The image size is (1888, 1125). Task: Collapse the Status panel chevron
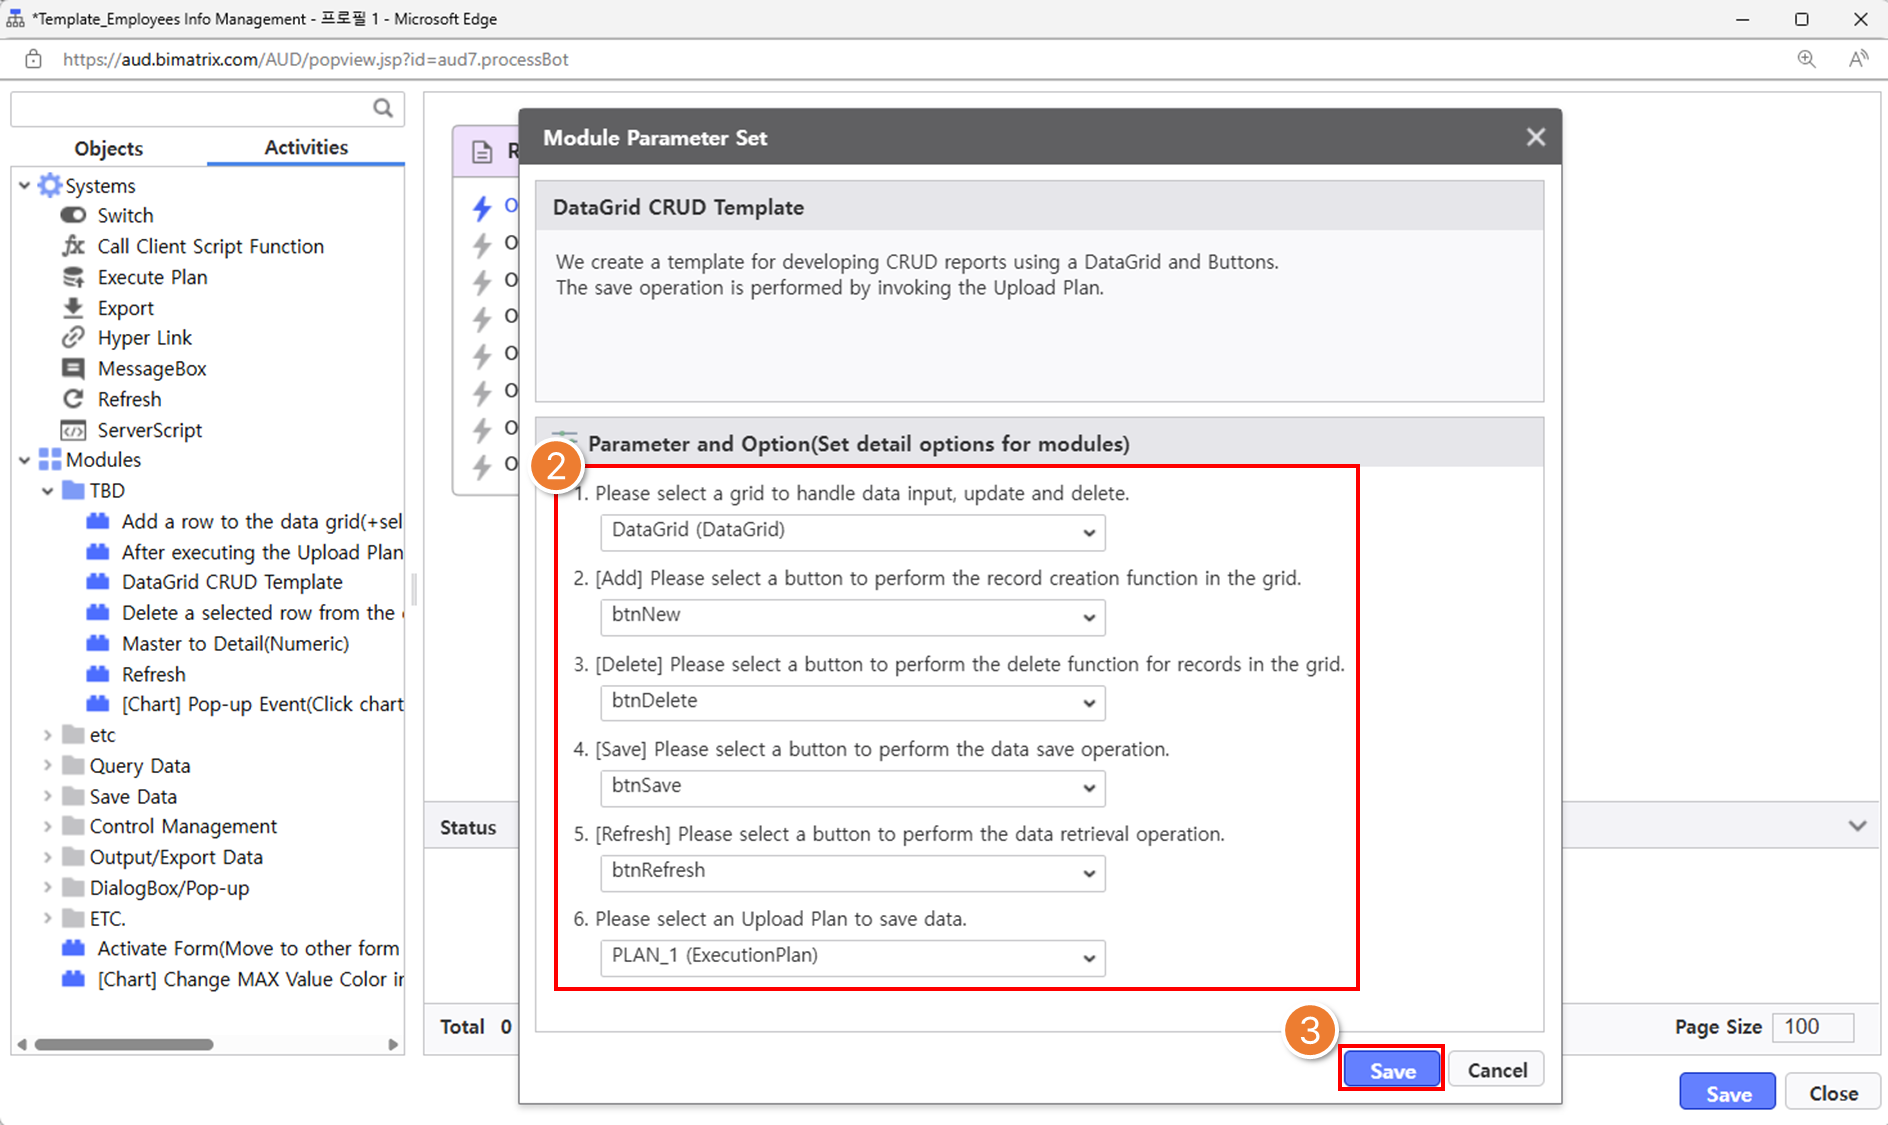[x=1857, y=826]
